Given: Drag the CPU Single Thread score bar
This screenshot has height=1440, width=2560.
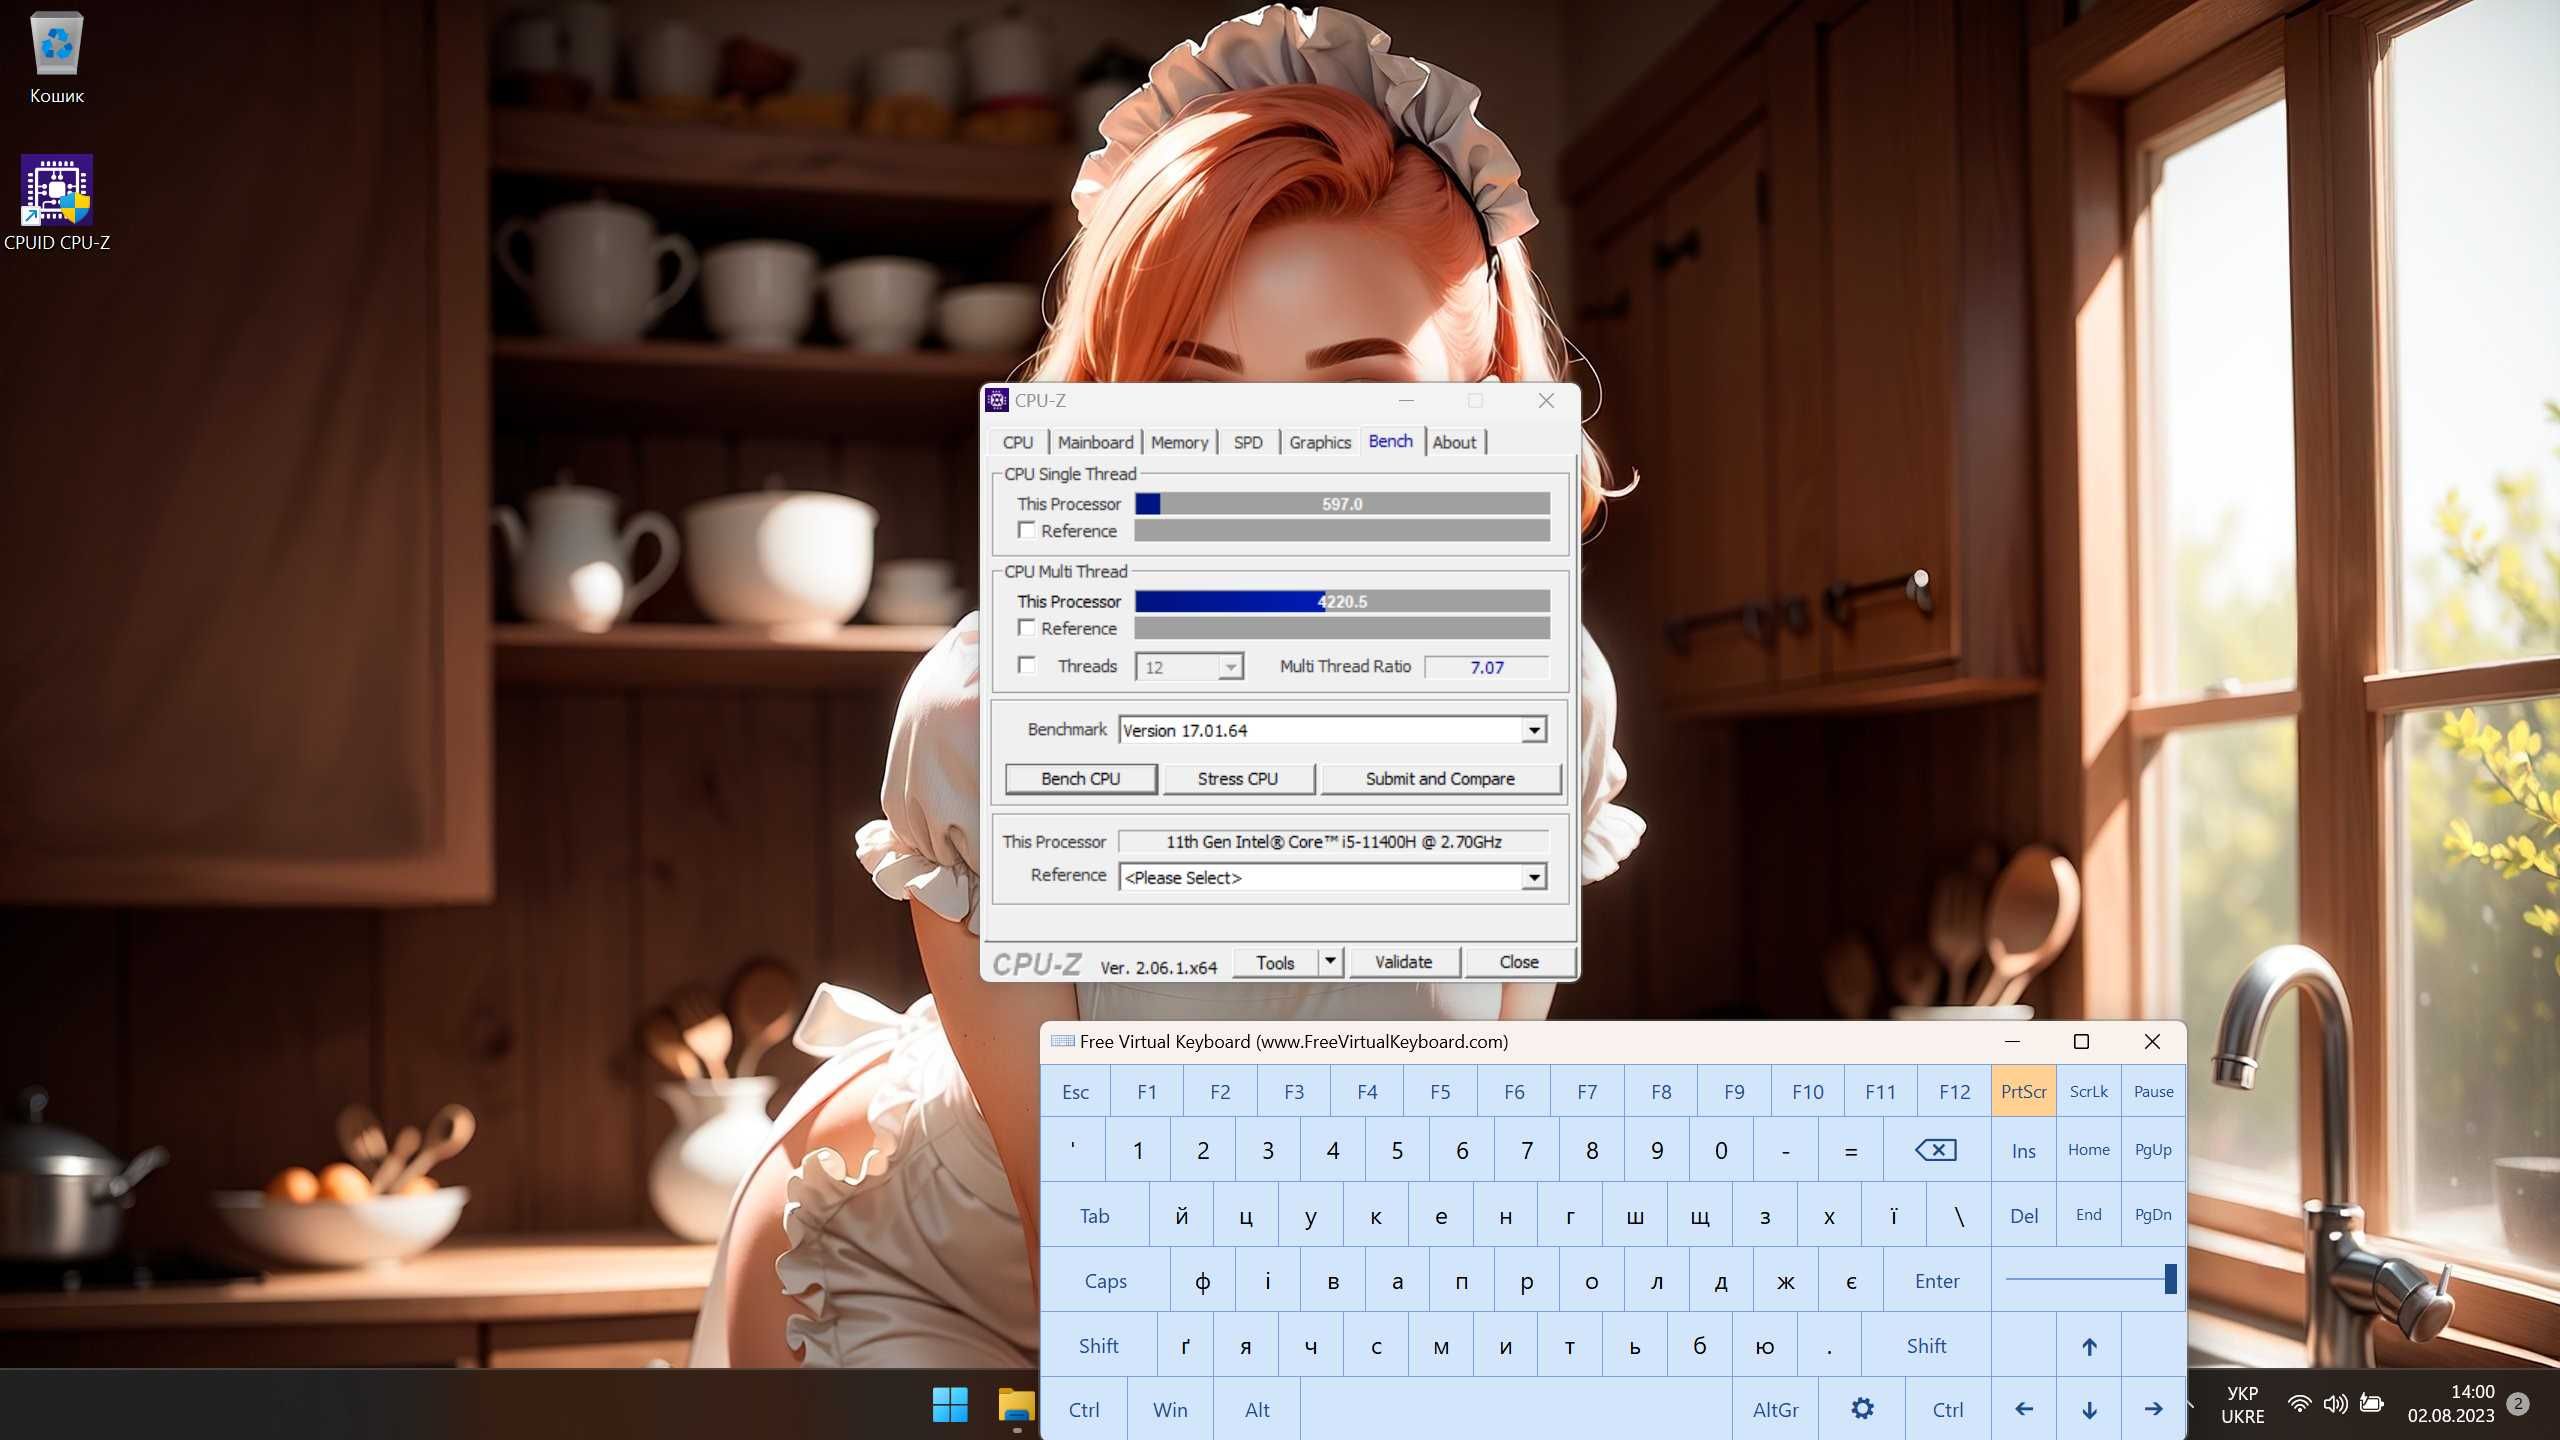Looking at the screenshot, I should (1342, 505).
